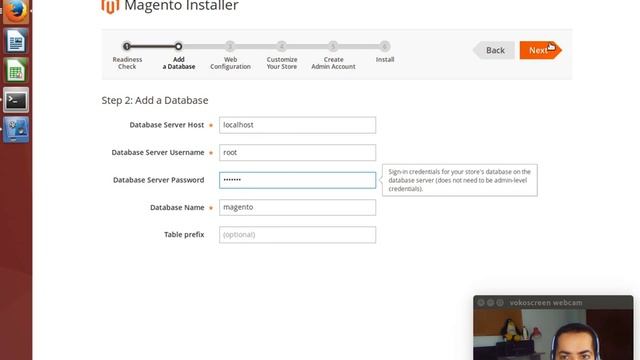Click the vokoscreen webcam video preview
Image resolution: width=640 pixels, height=360 pixels.
(553, 334)
